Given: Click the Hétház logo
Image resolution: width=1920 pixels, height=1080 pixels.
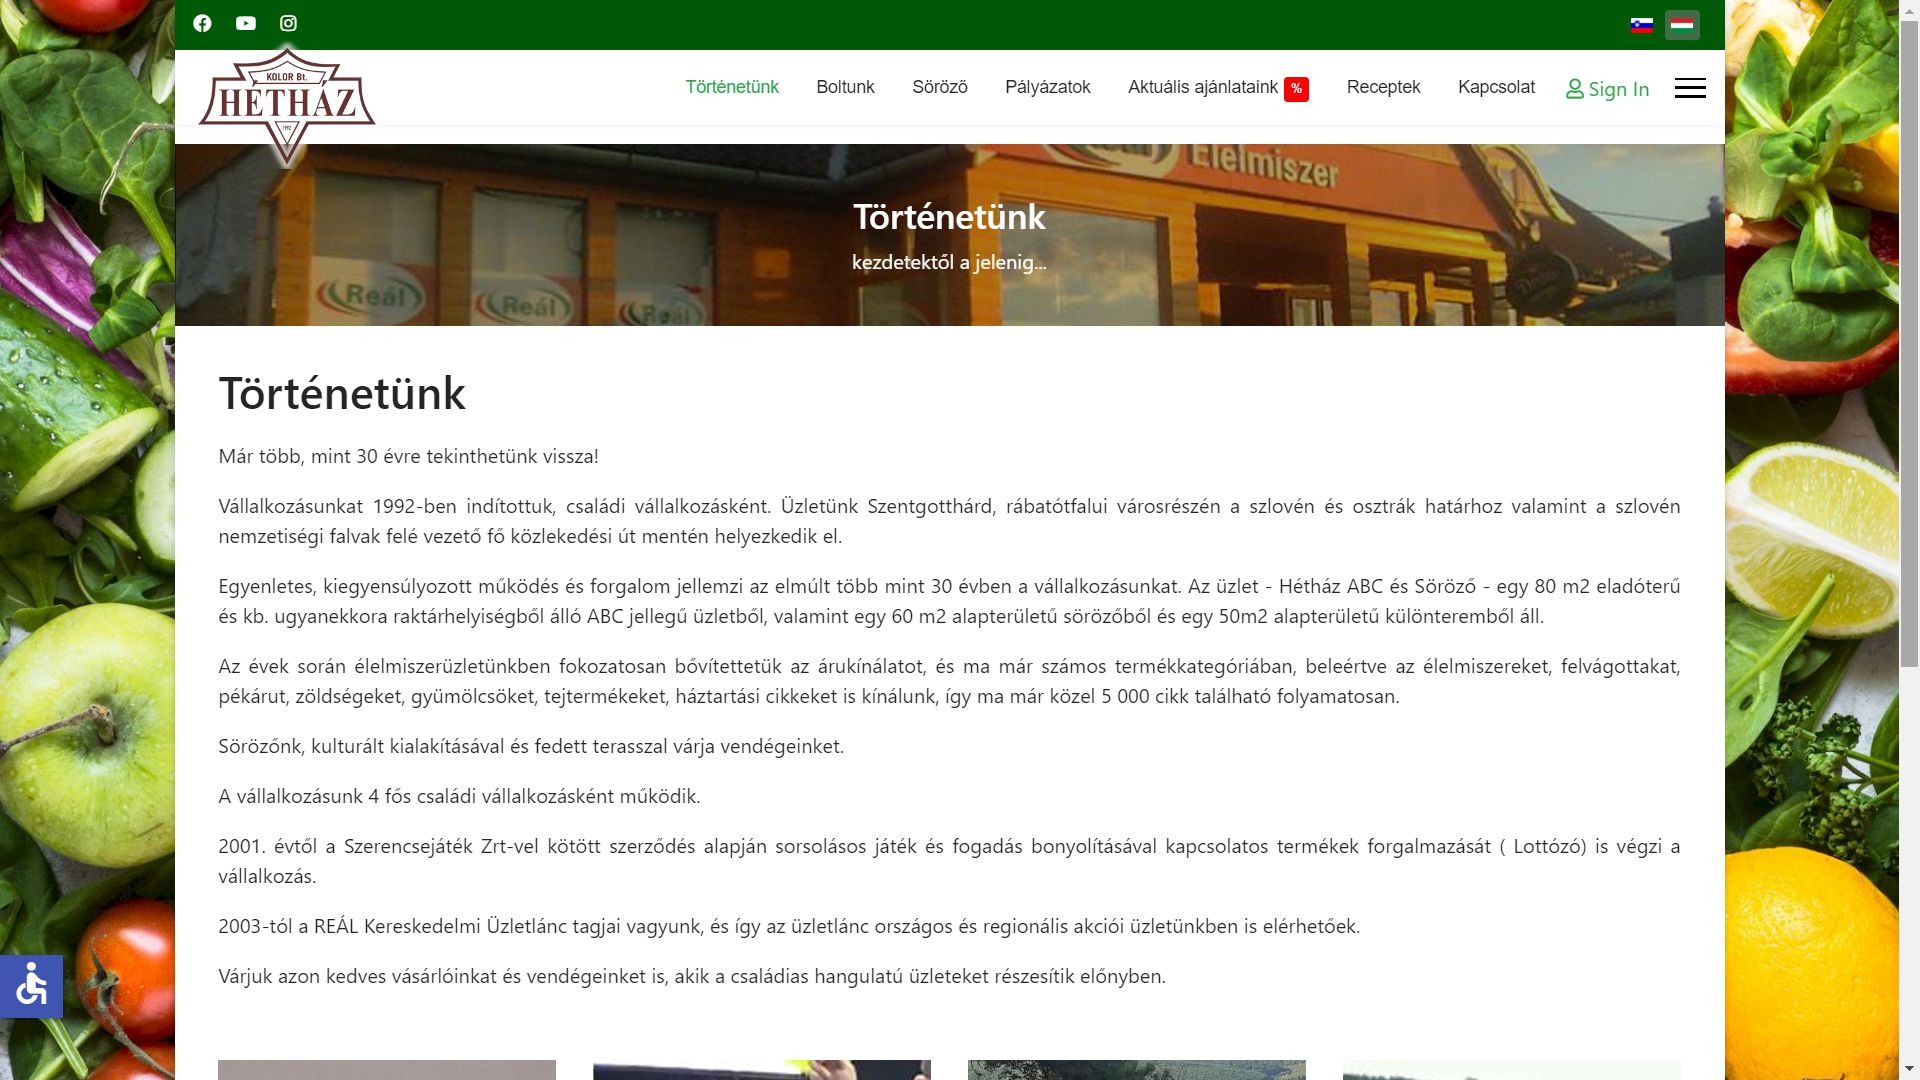Looking at the screenshot, I should (x=287, y=104).
